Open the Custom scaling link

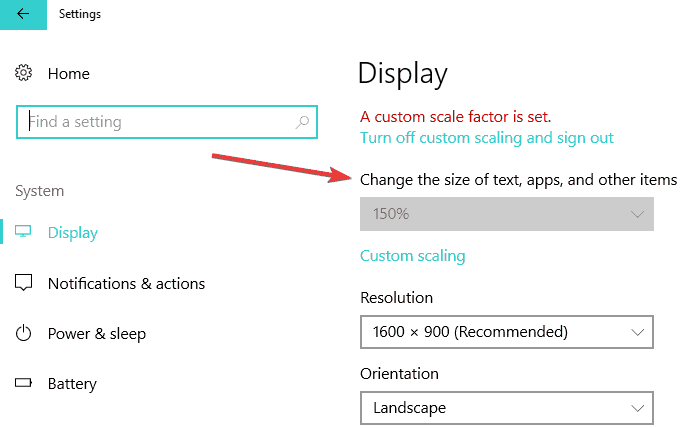412,256
